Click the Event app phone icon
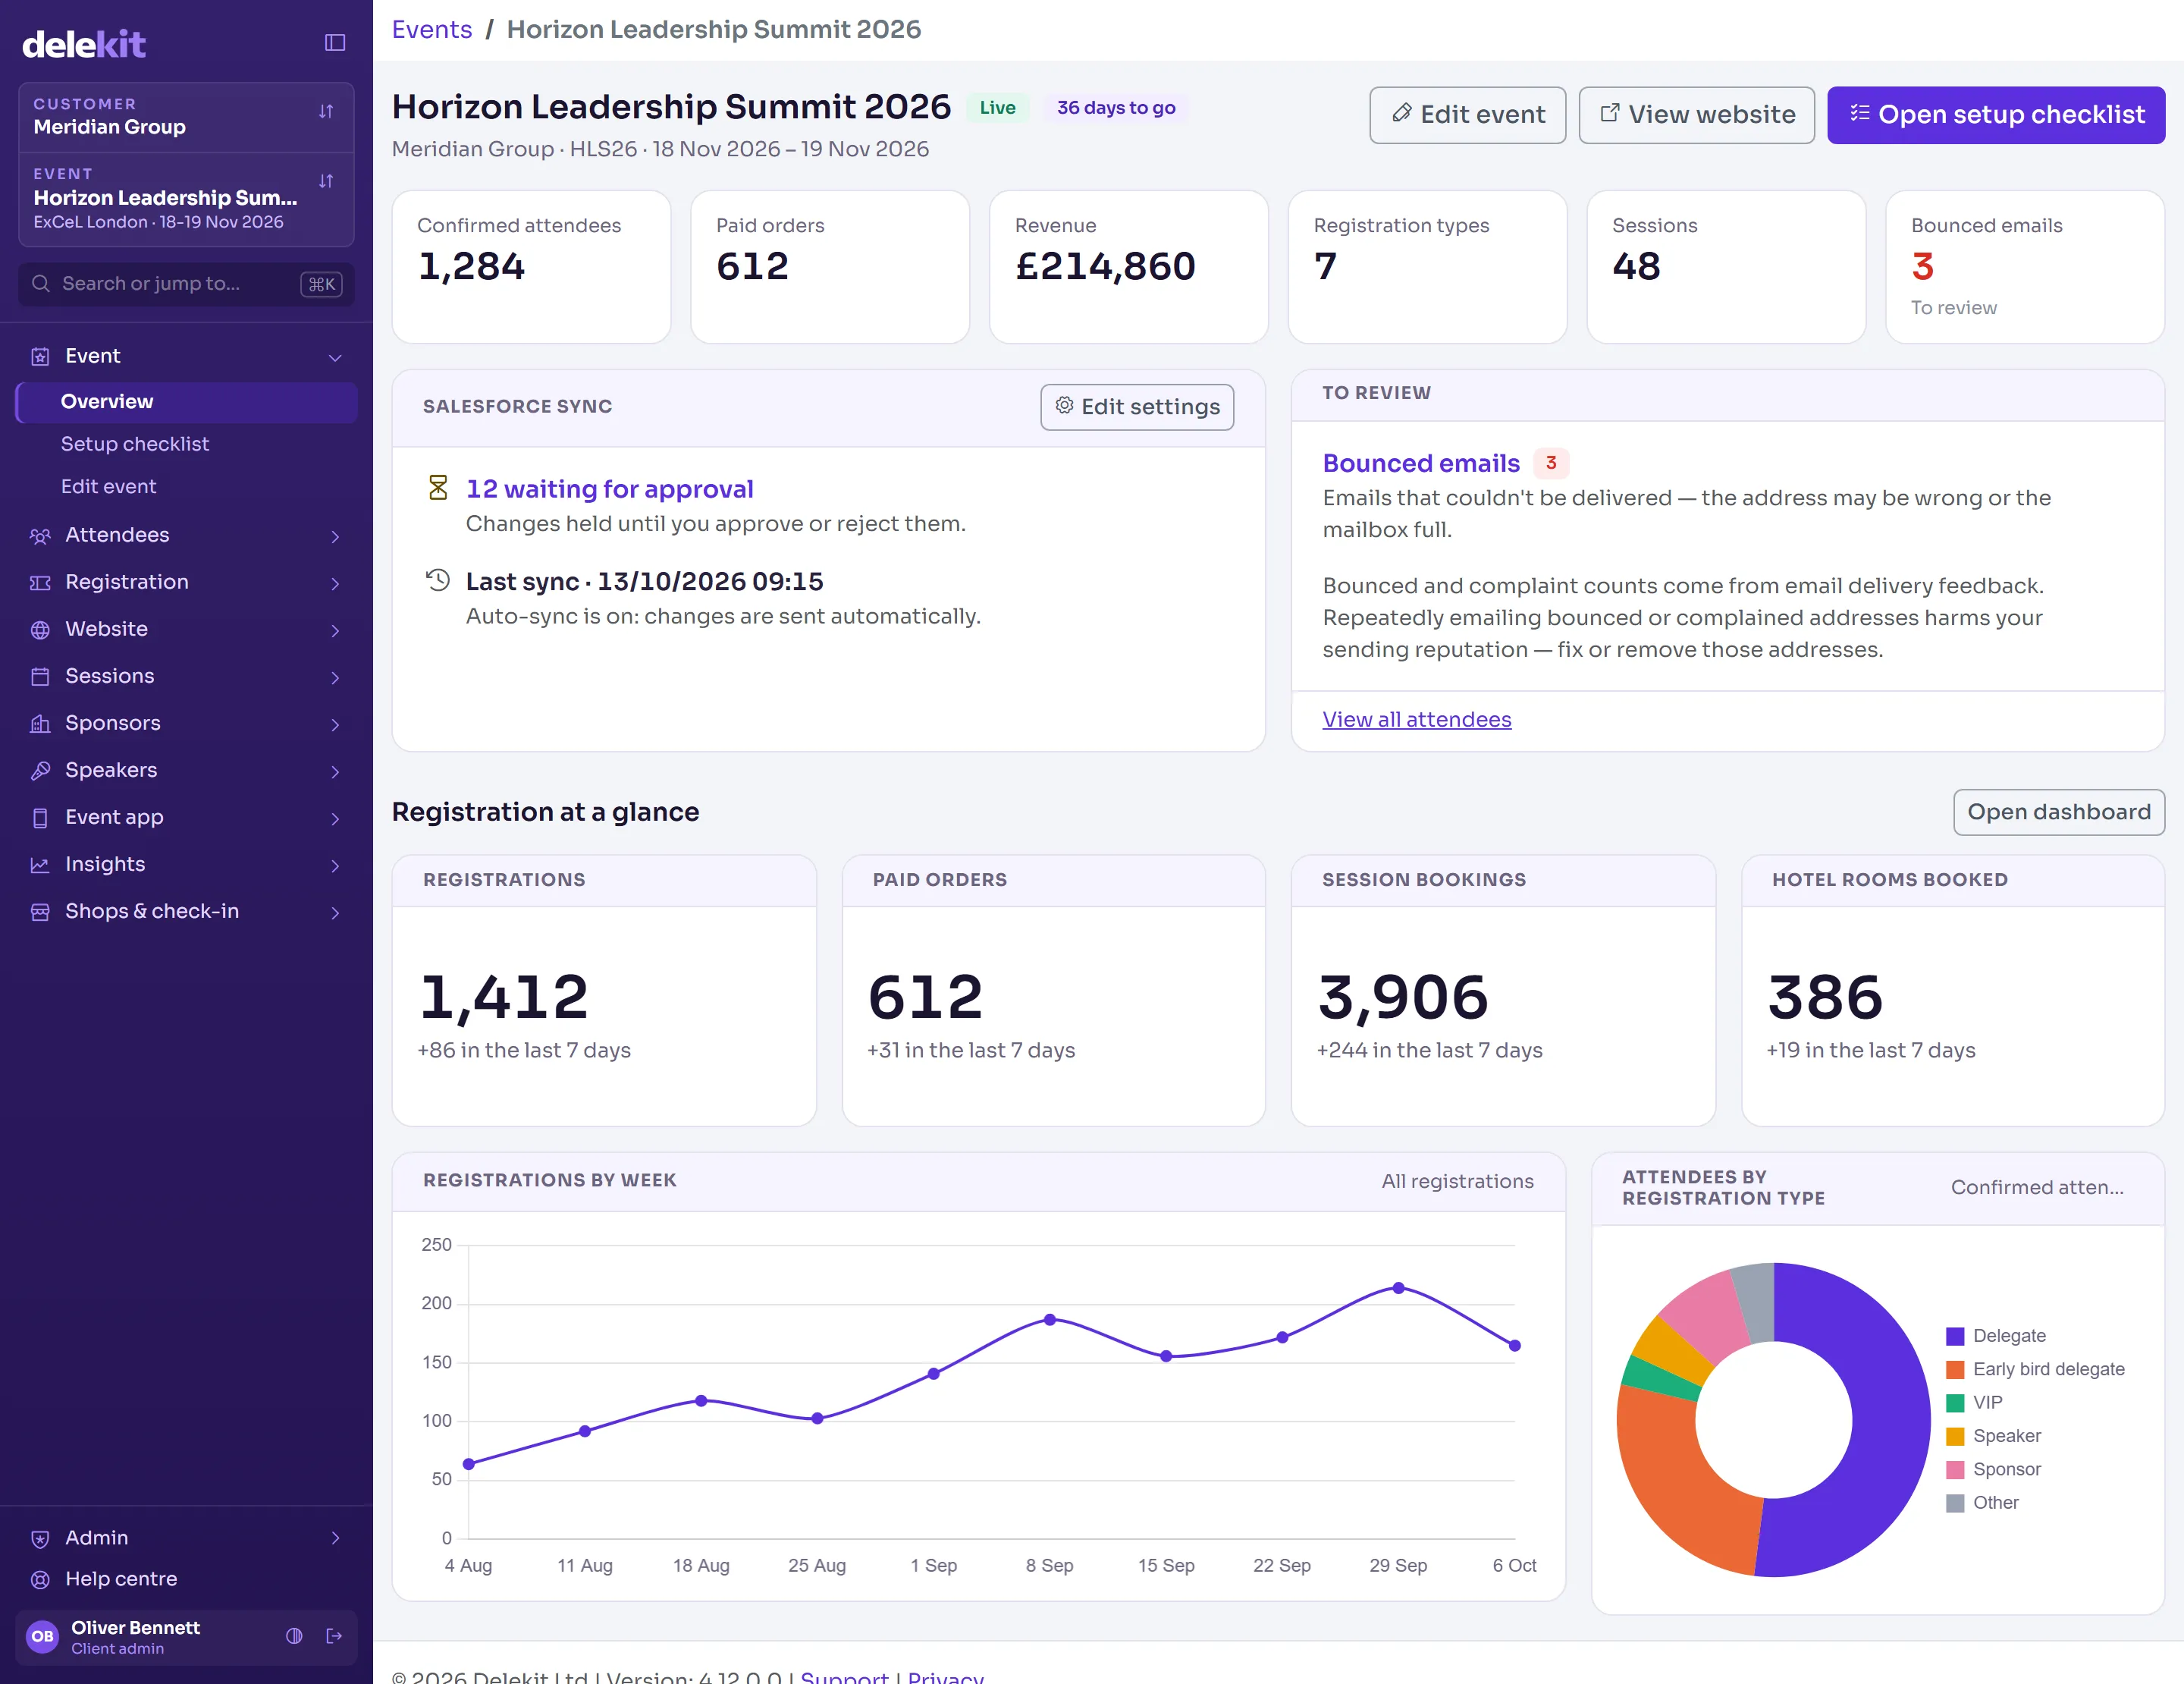This screenshot has height=1684, width=2184. coord(40,818)
